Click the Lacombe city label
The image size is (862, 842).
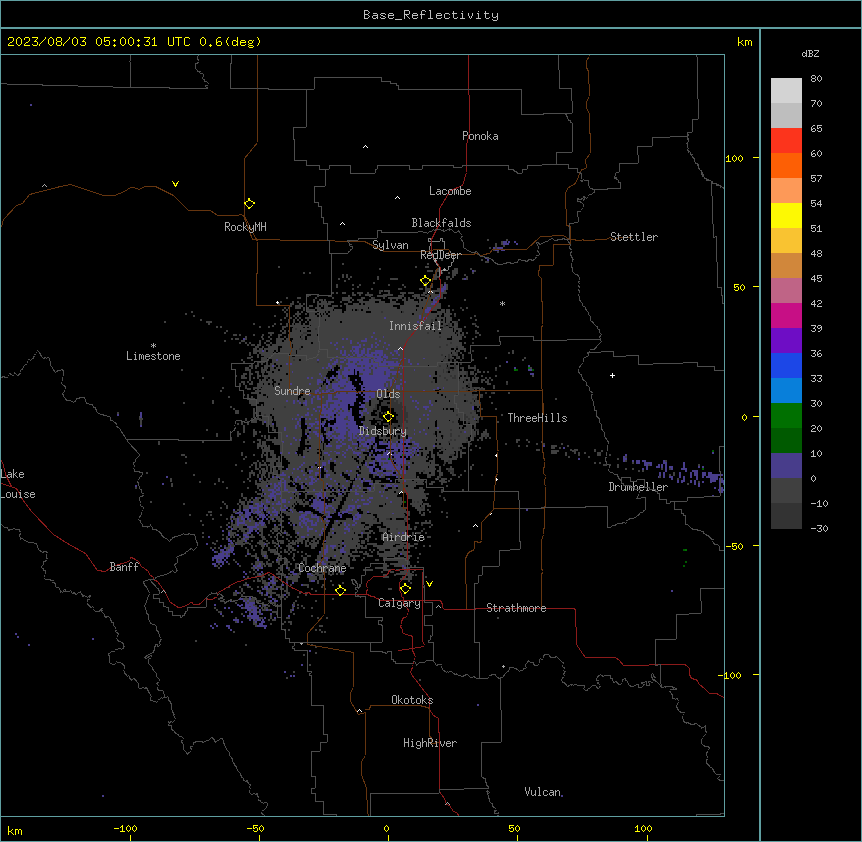pyautogui.click(x=450, y=191)
